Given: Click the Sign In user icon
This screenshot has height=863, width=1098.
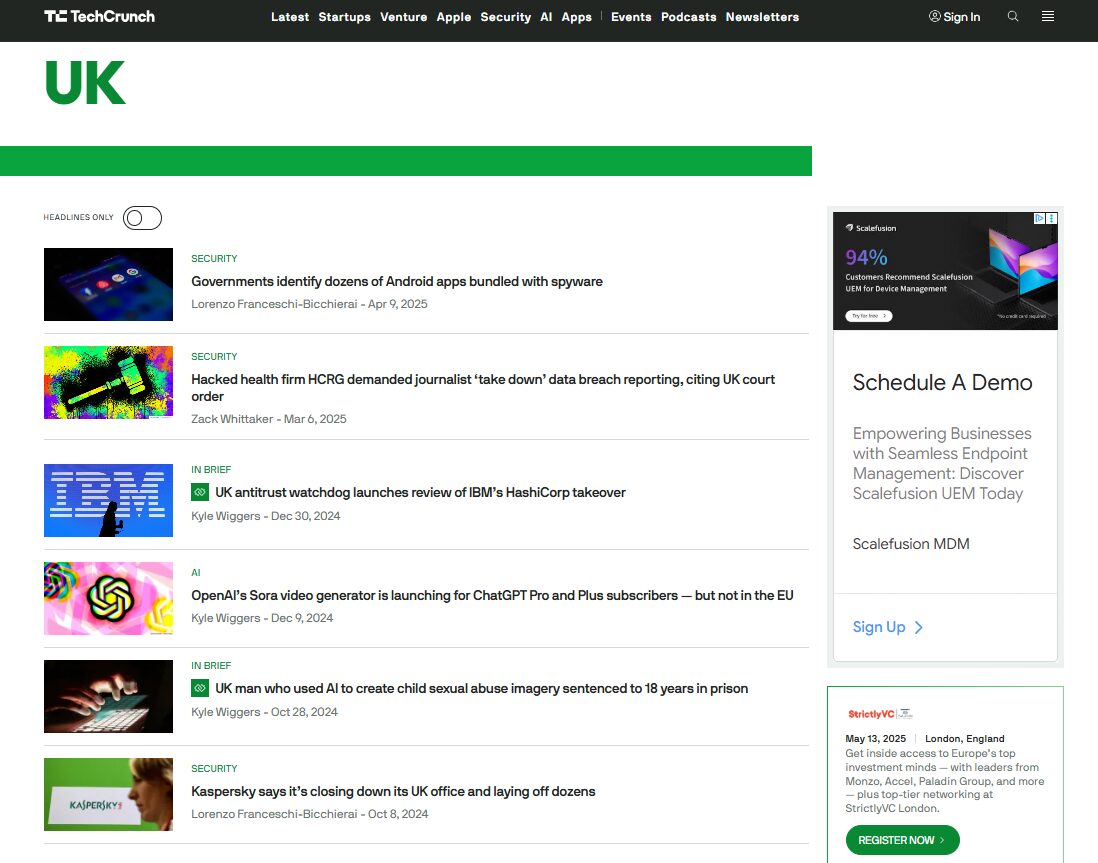Looking at the screenshot, I should pos(934,16).
